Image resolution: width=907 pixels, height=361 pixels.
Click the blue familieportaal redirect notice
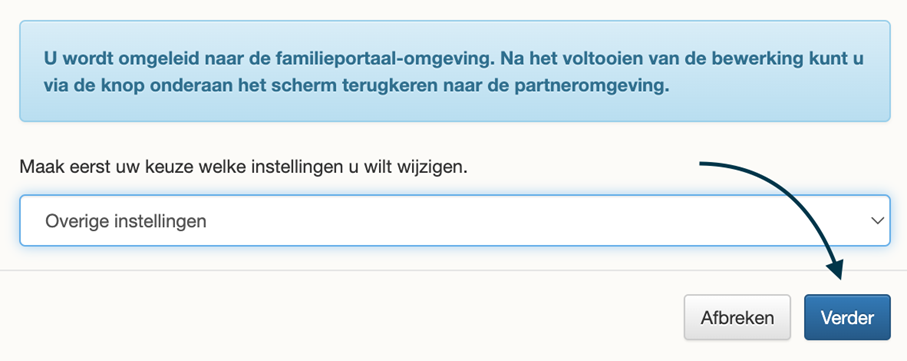point(455,71)
